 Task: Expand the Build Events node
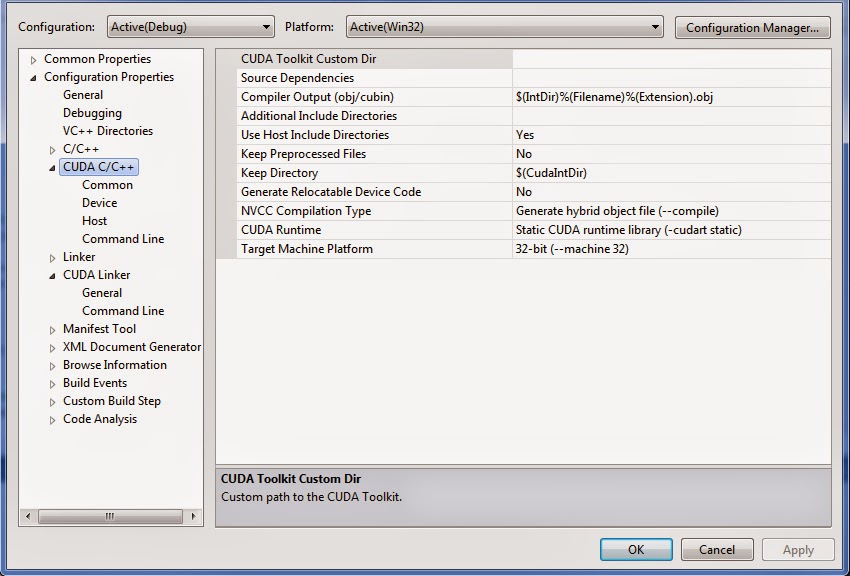pyautogui.click(x=53, y=384)
